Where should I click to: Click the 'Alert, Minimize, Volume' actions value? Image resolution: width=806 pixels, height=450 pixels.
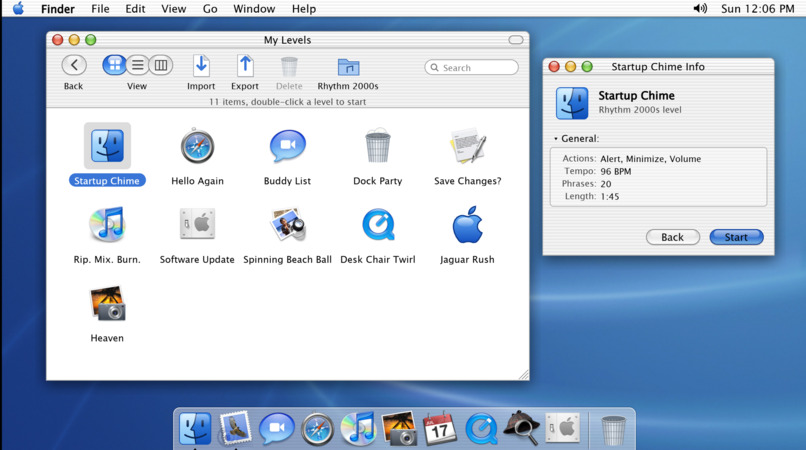(x=651, y=159)
